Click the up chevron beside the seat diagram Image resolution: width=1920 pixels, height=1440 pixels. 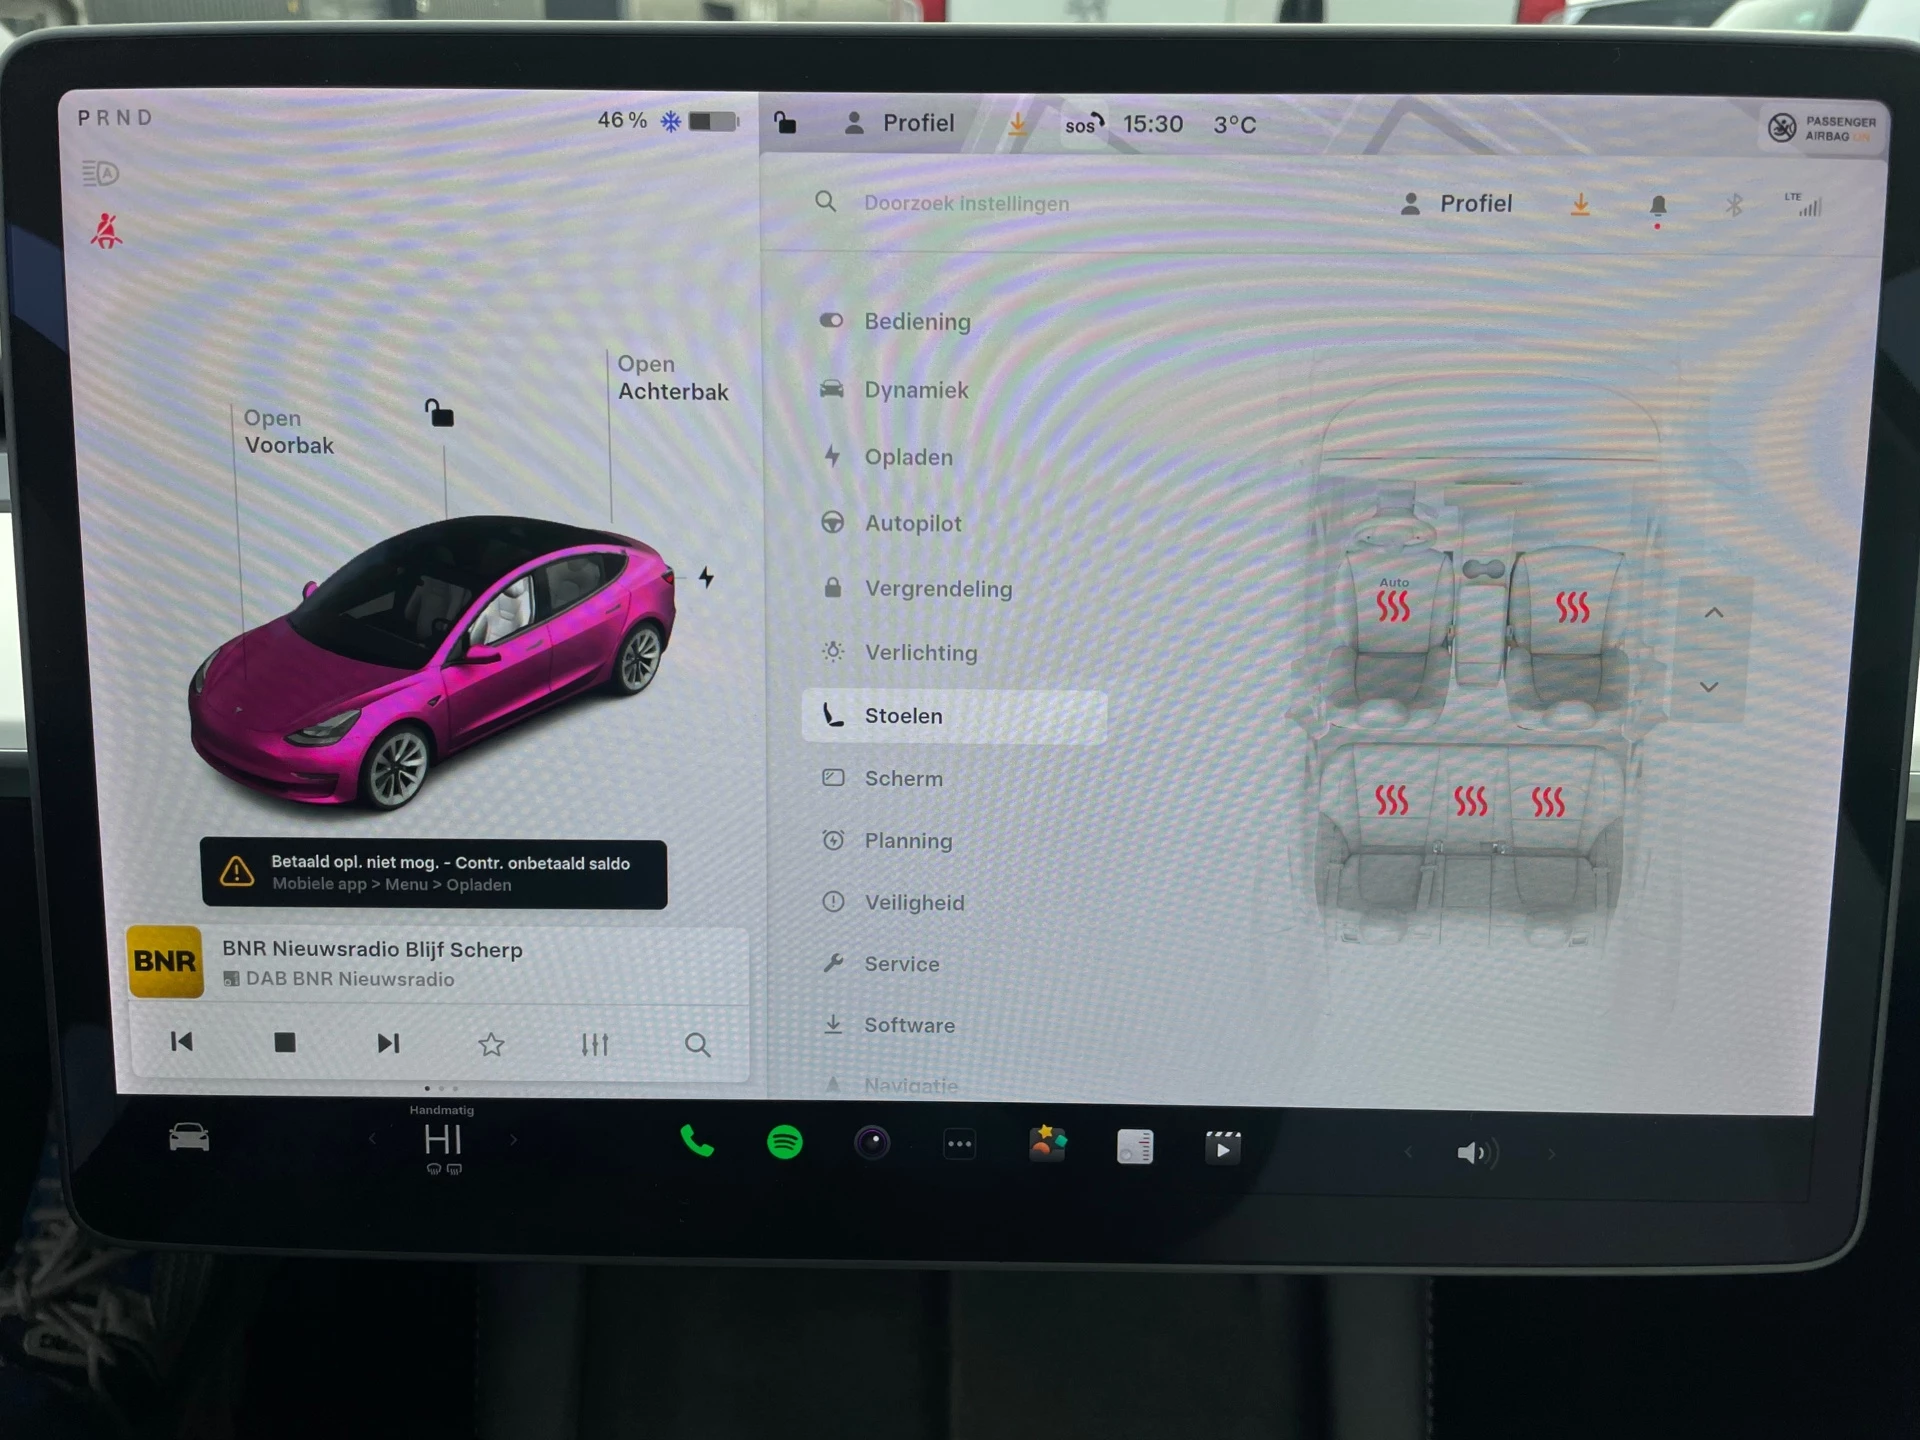1716,613
